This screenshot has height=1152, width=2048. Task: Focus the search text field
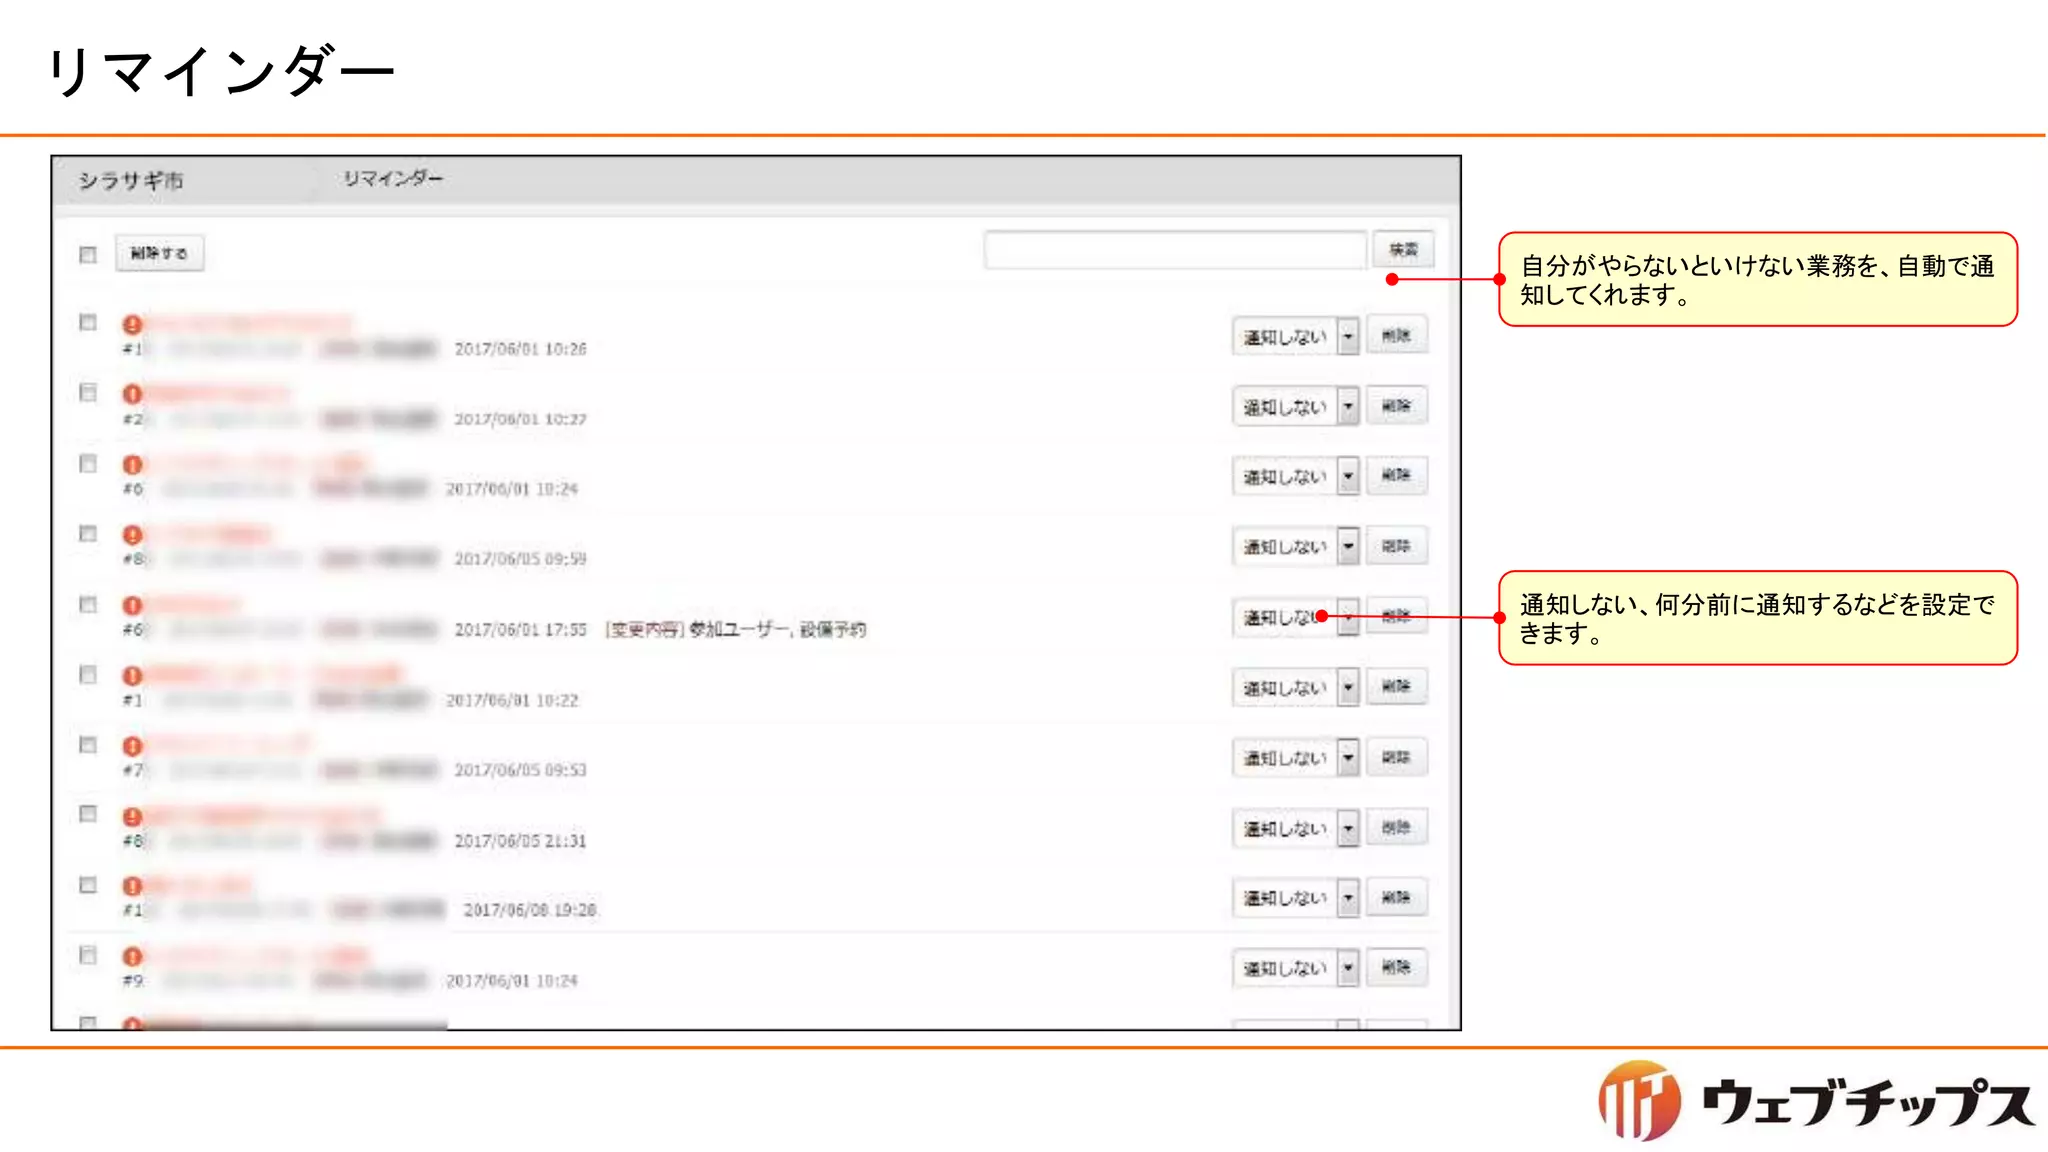(1174, 250)
